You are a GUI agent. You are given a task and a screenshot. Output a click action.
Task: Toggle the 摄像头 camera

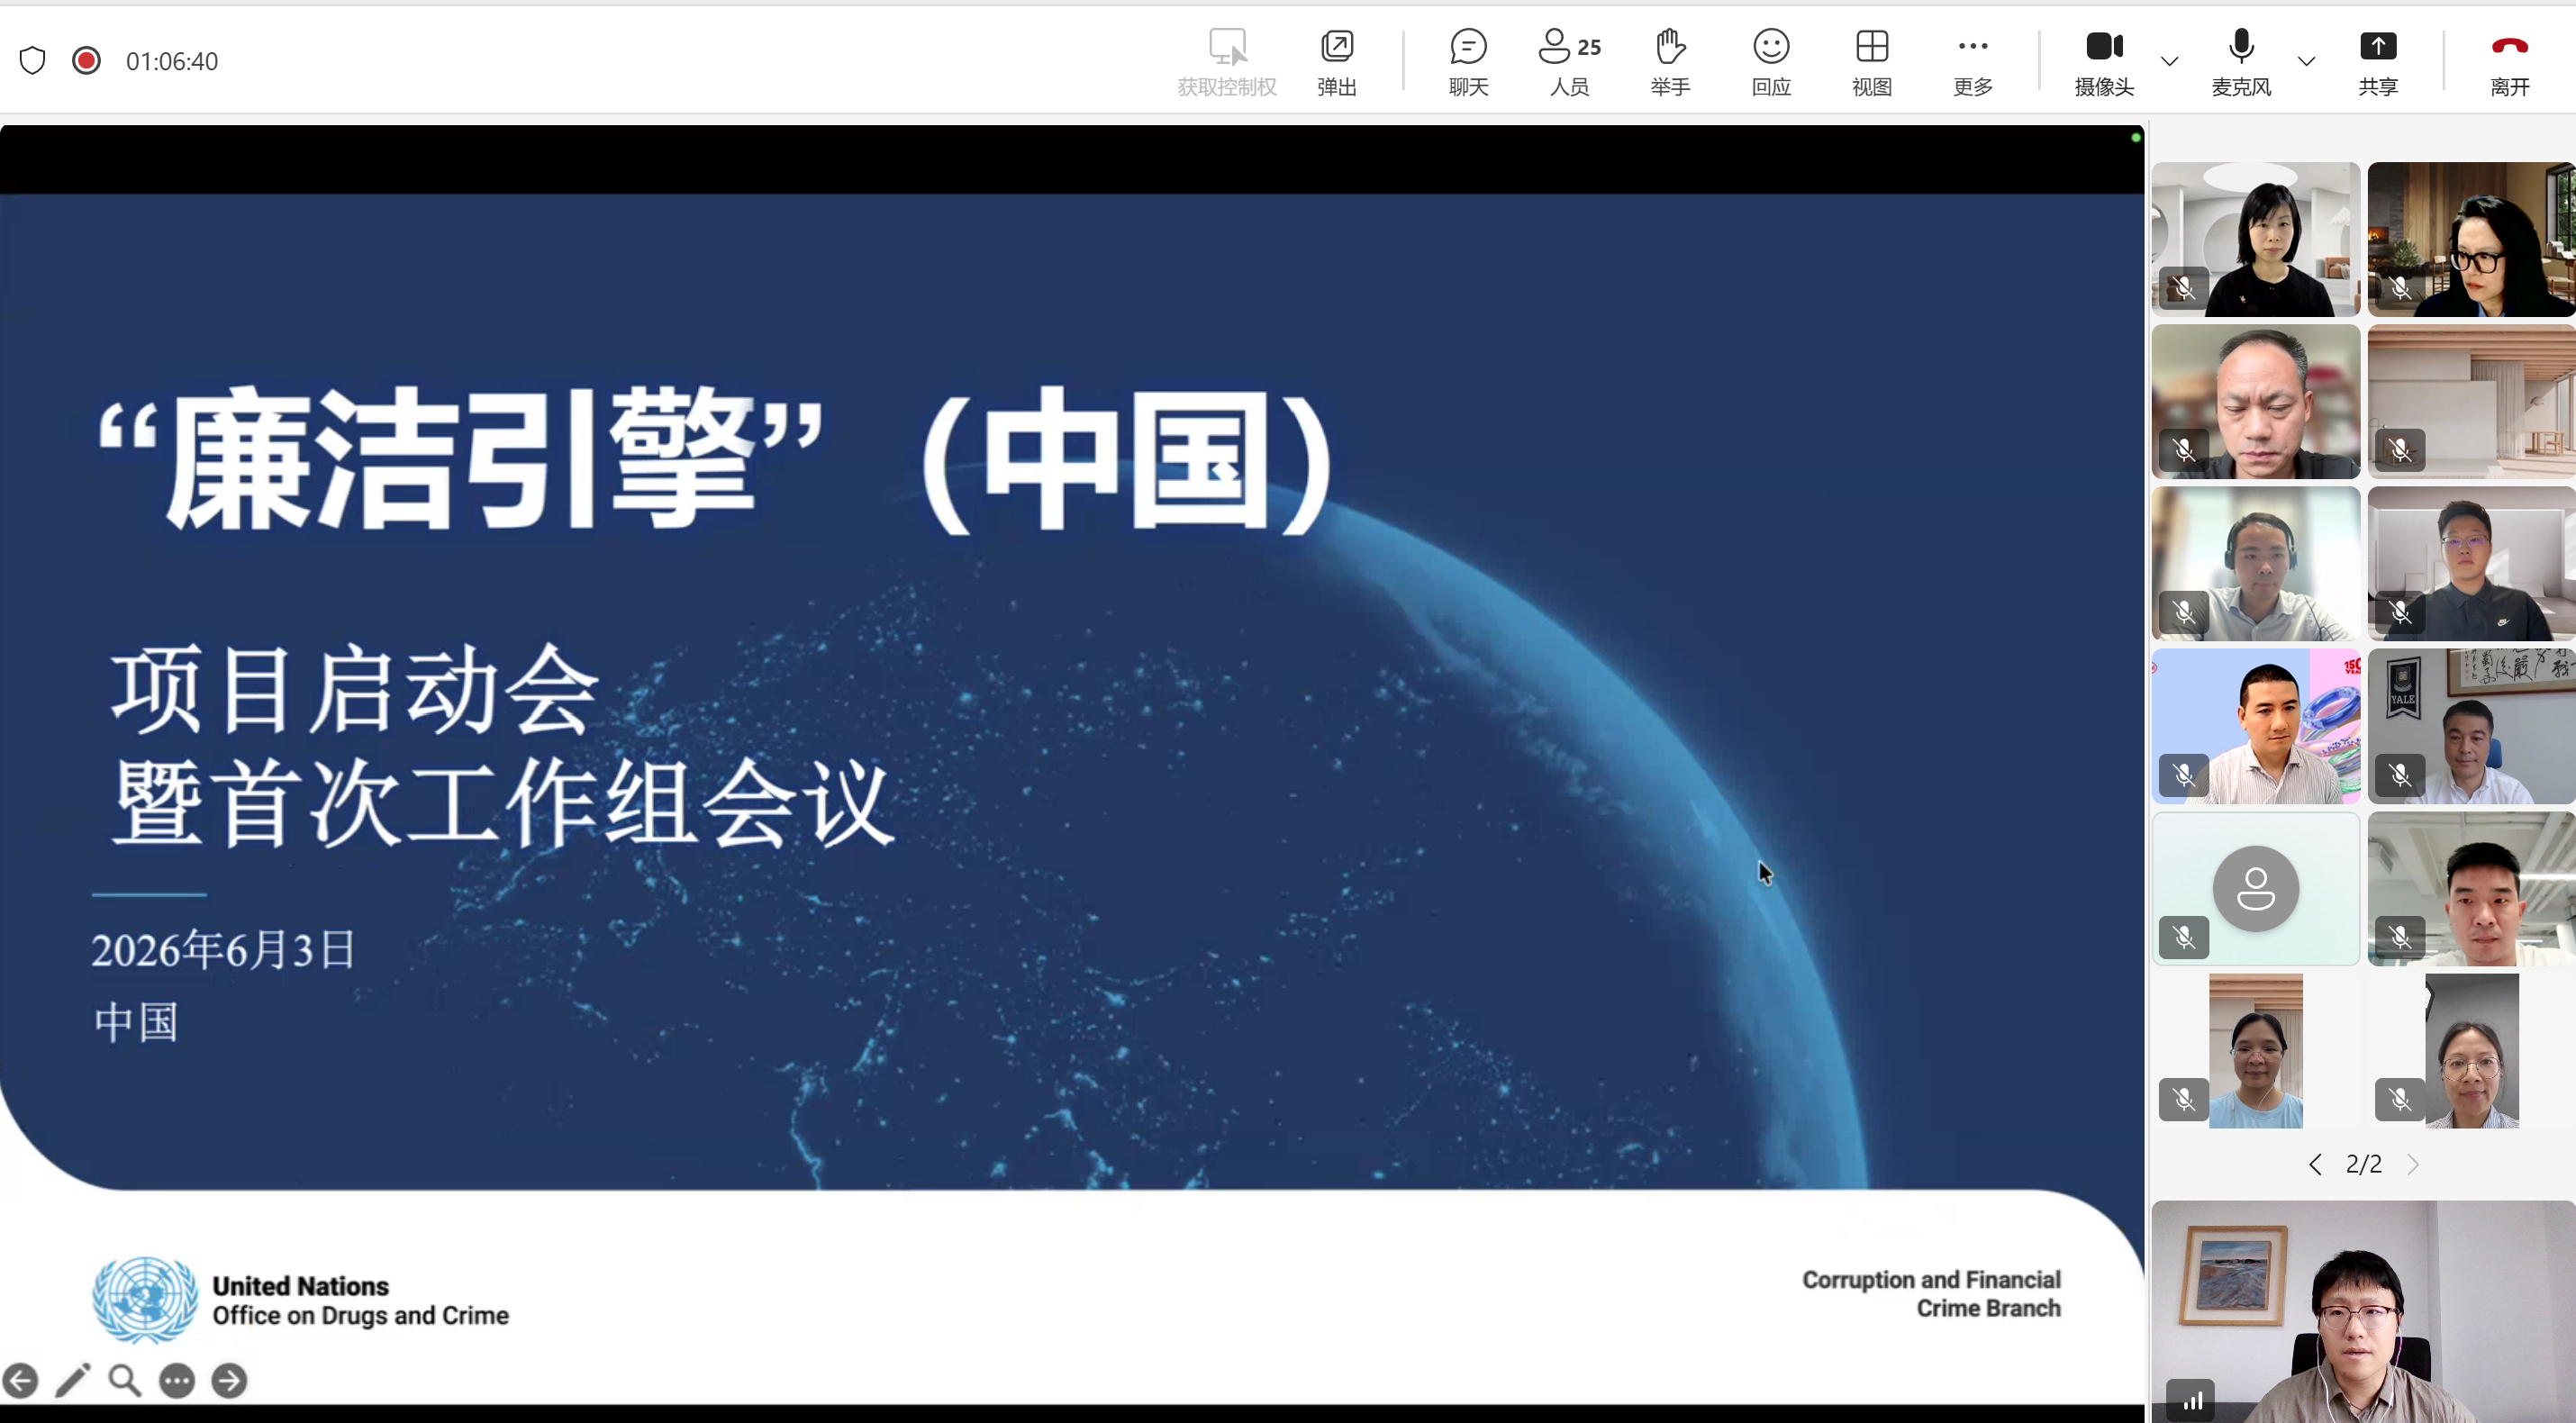tap(2104, 62)
